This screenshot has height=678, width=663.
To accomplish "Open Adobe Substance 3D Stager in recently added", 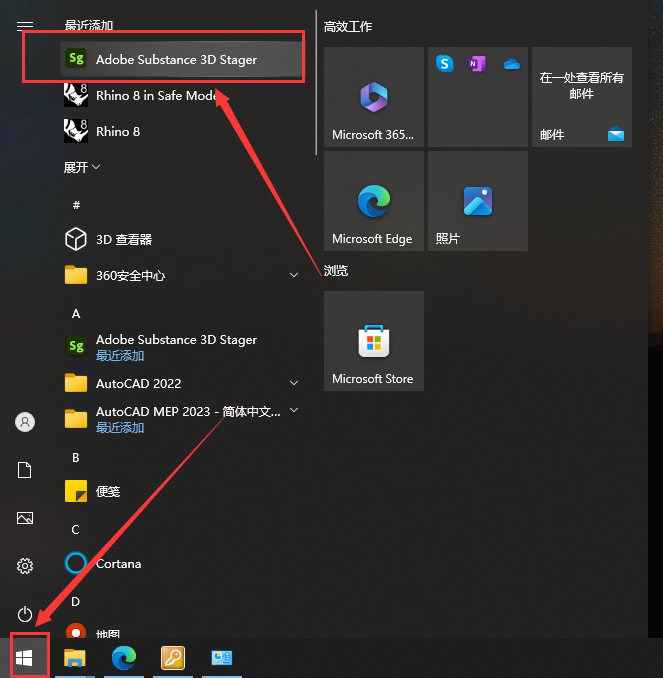I will pos(181,59).
